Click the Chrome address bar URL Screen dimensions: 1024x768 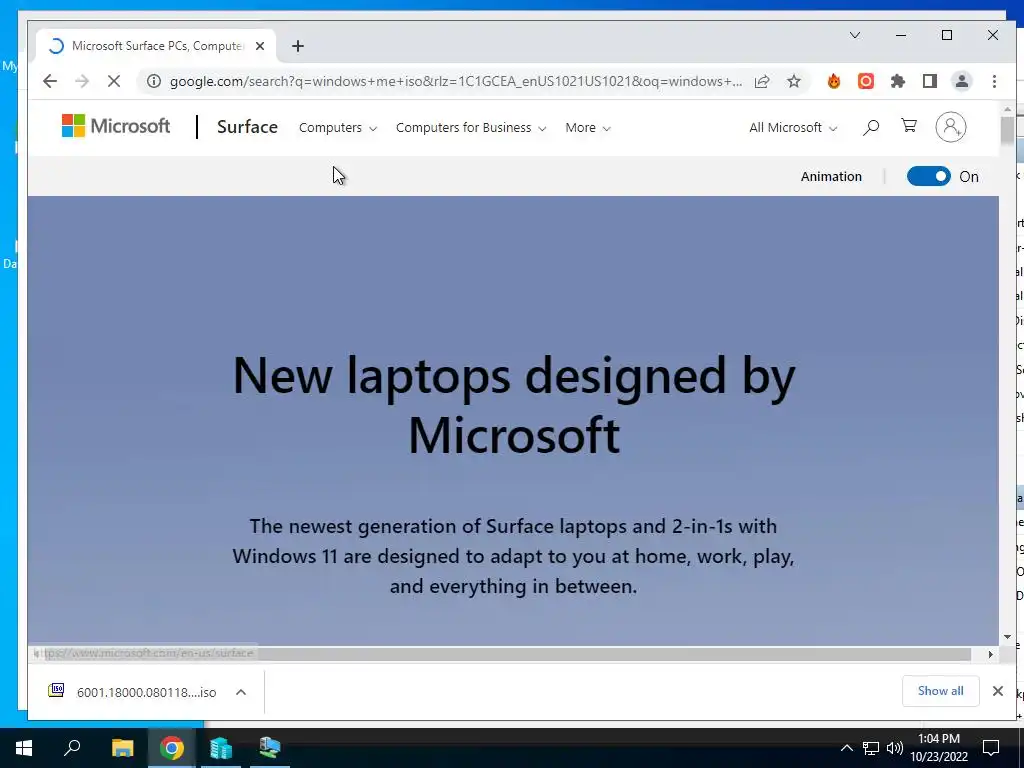click(x=455, y=81)
